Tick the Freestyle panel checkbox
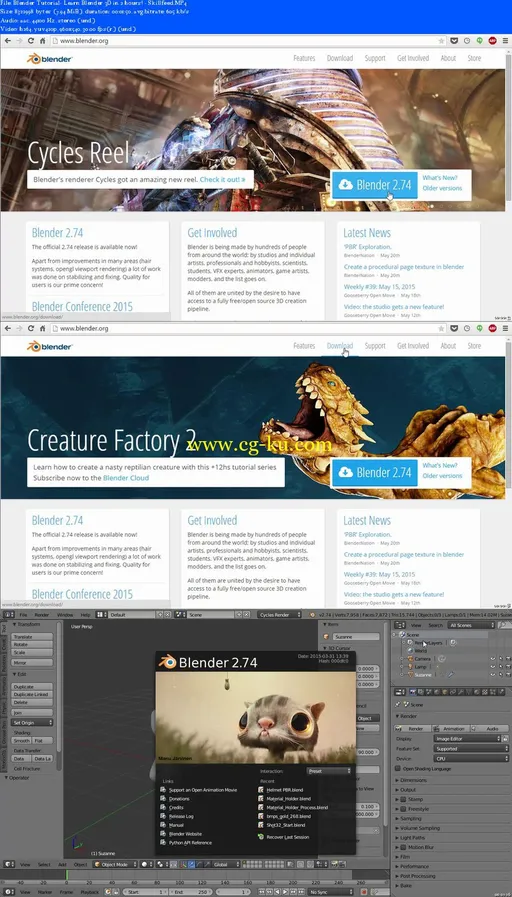Image resolution: width=512 pixels, height=897 pixels. coord(403,809)
